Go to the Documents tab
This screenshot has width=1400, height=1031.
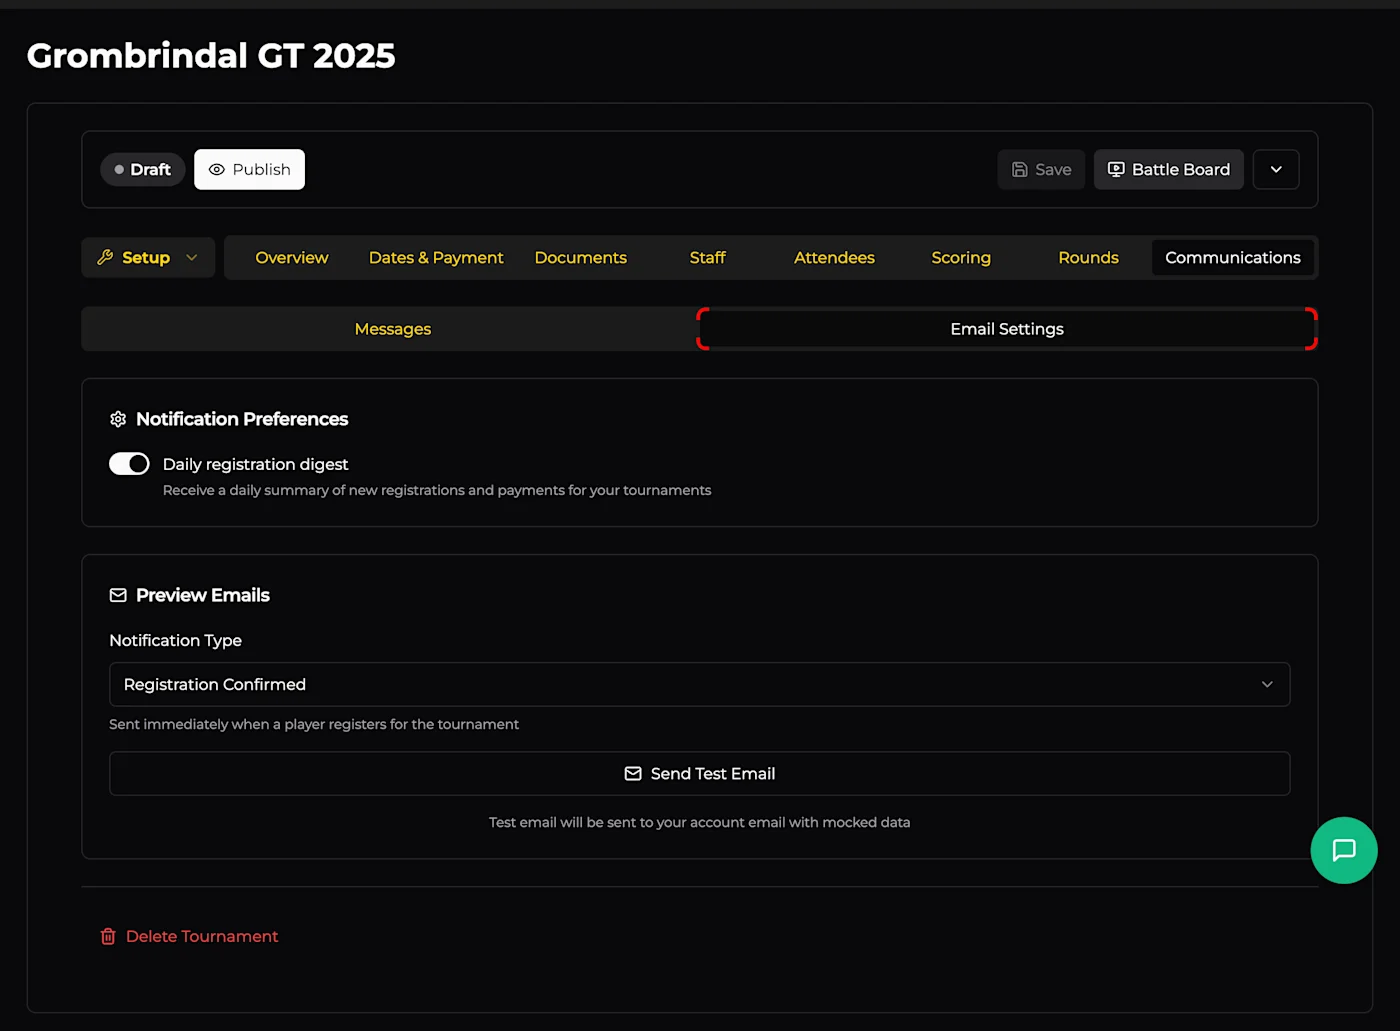(x=581, y=257)
